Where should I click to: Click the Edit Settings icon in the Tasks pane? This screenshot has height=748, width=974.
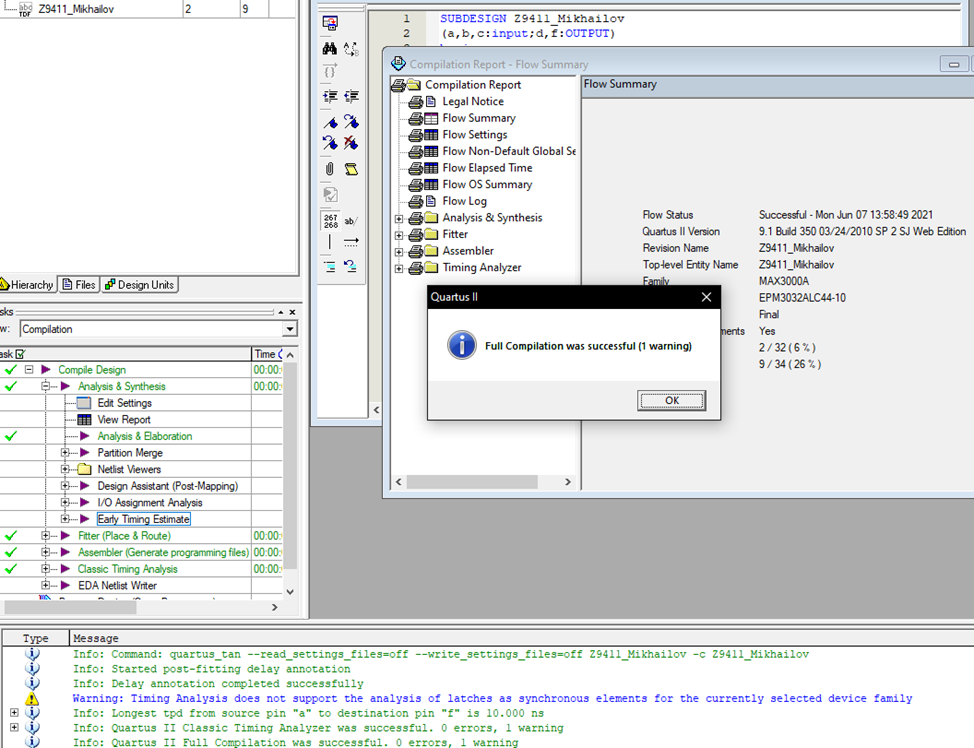[x=84, y=403]
